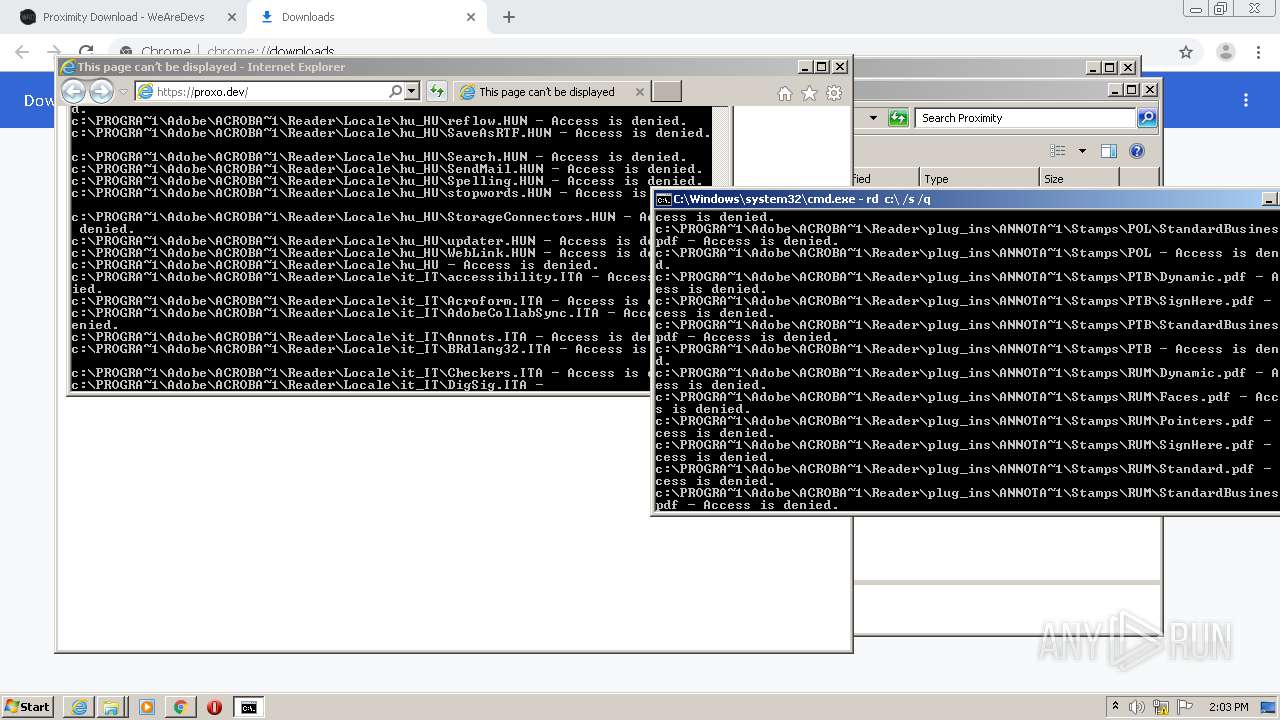Viewport: 1280px width, 720px height.
Task: Reload the Chrome page
Action: (86, 52)
